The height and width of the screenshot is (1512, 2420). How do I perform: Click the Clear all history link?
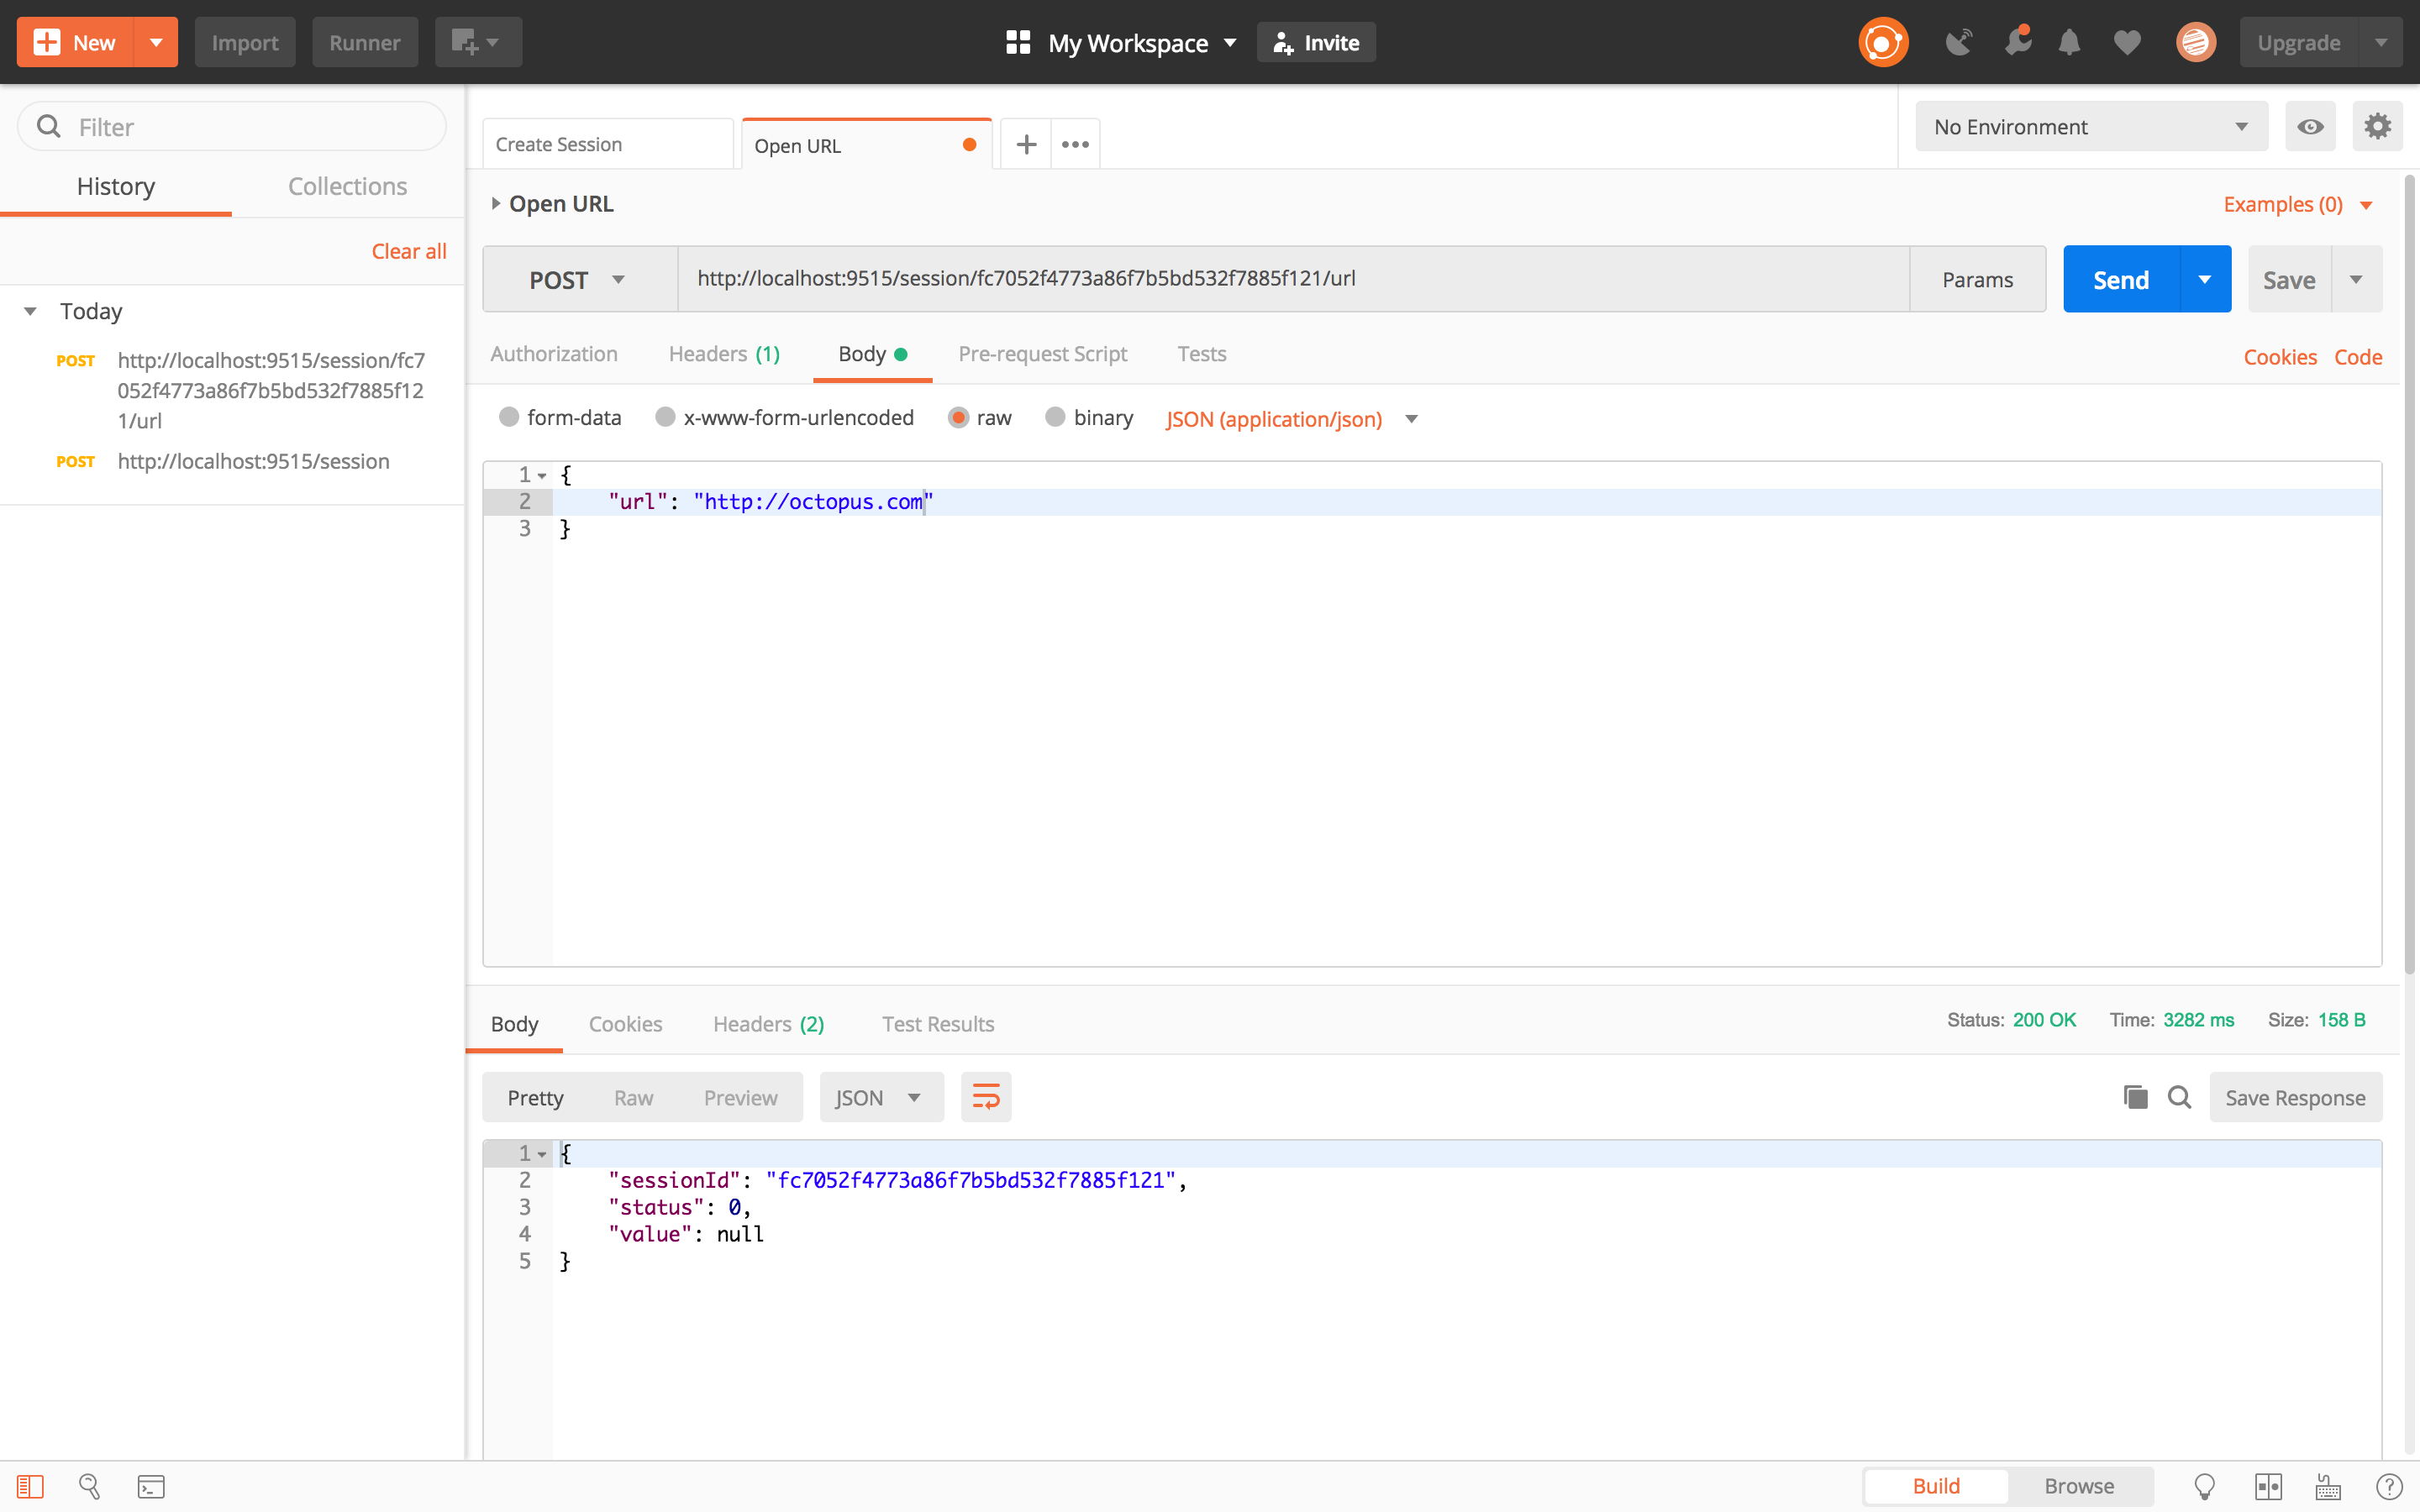point(408,252)
